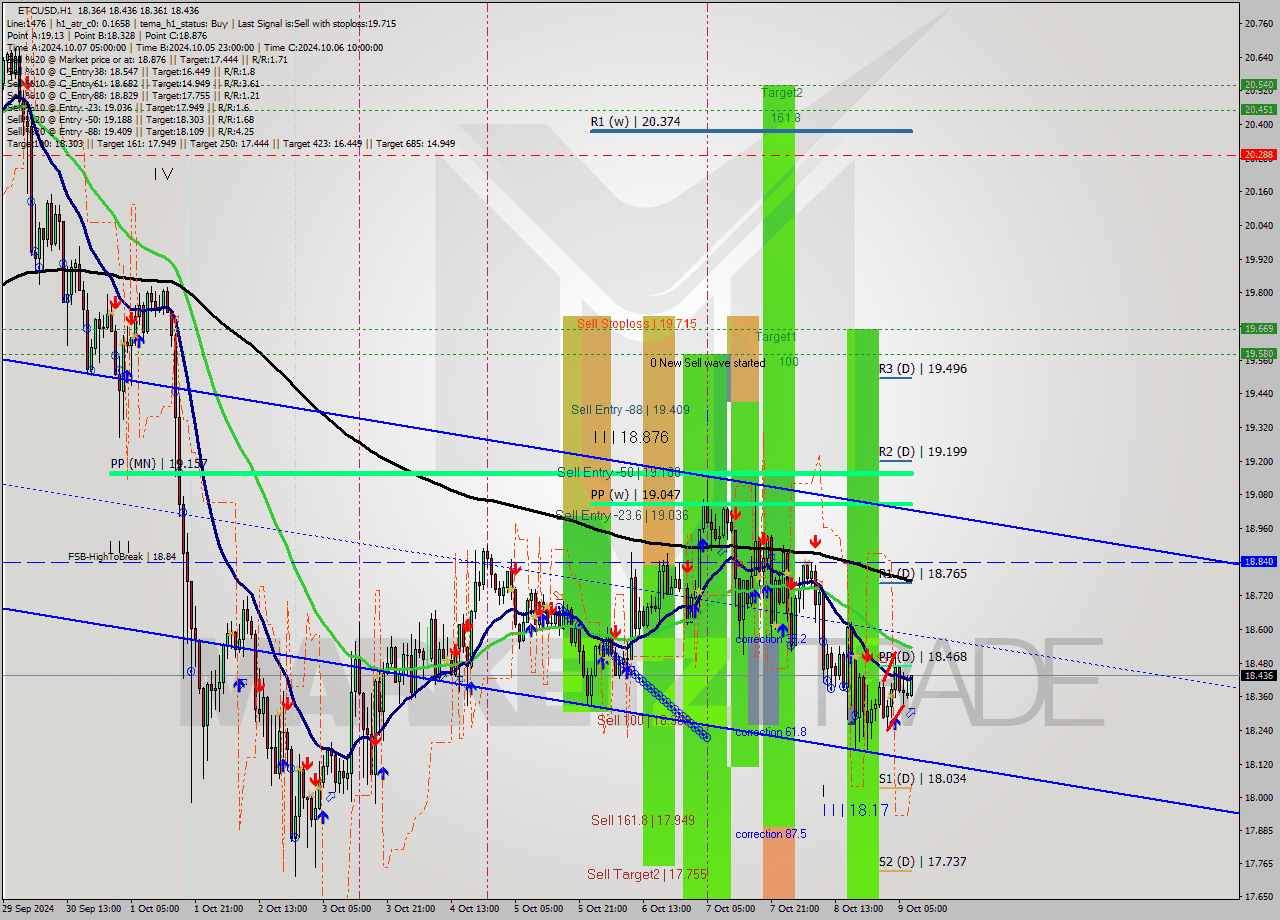1280x920 pixels.
Task: Select the R2 (D) | 19.199 level label
Action: point(923,451)
